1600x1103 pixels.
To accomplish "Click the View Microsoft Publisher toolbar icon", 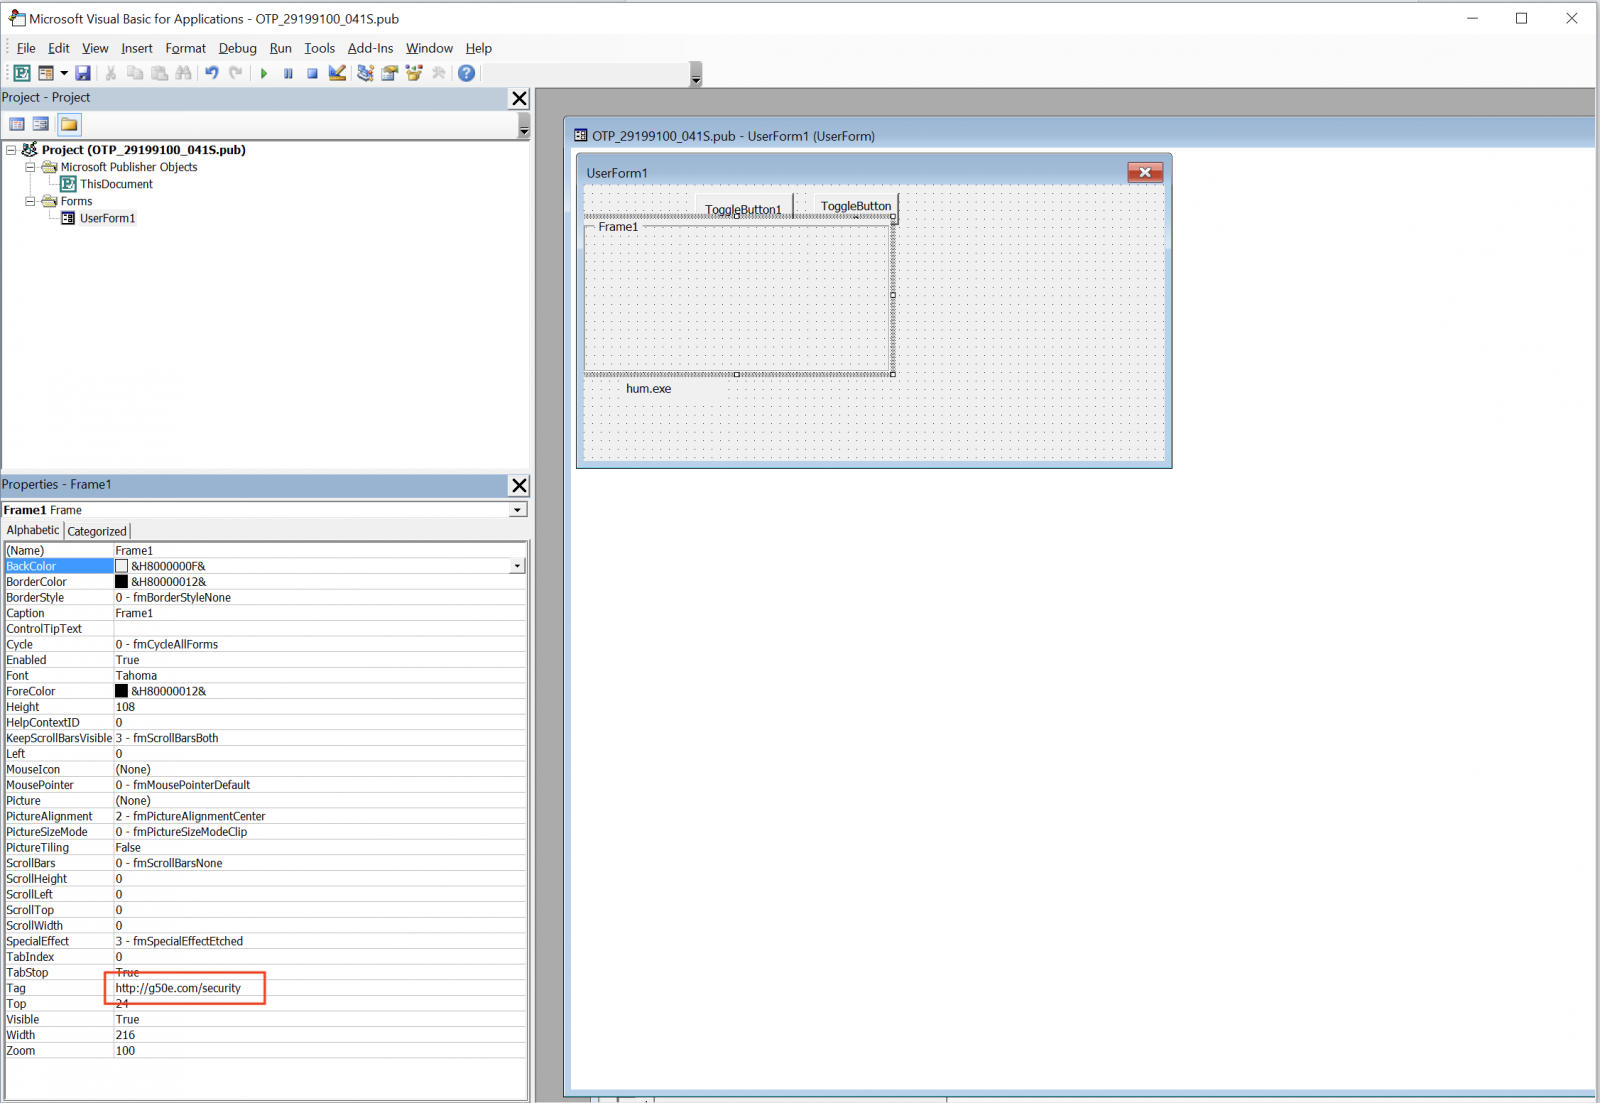I will tap(22, 73).
